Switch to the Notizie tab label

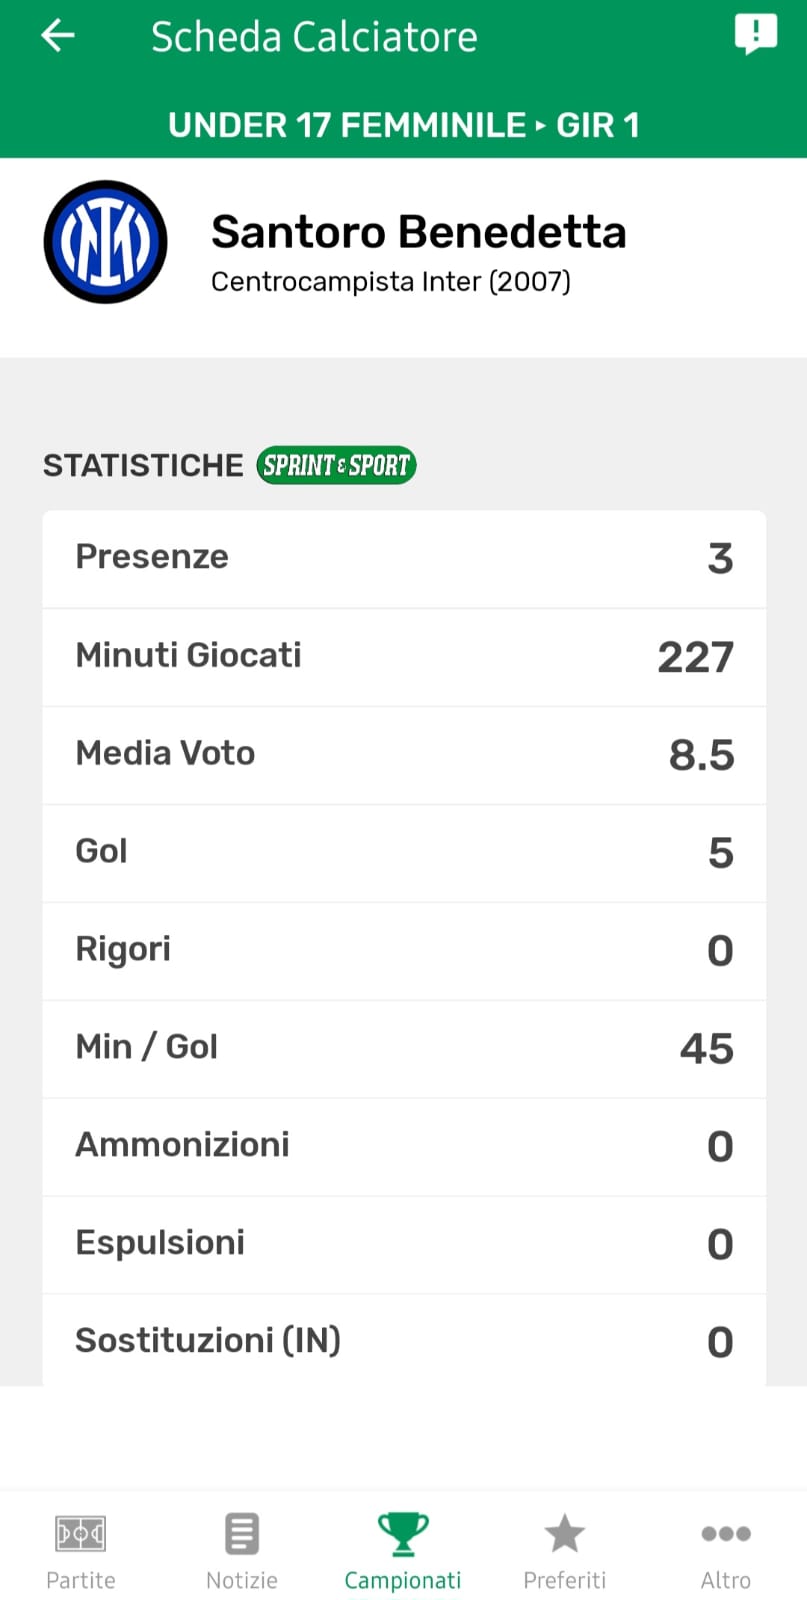[242, 1580]
